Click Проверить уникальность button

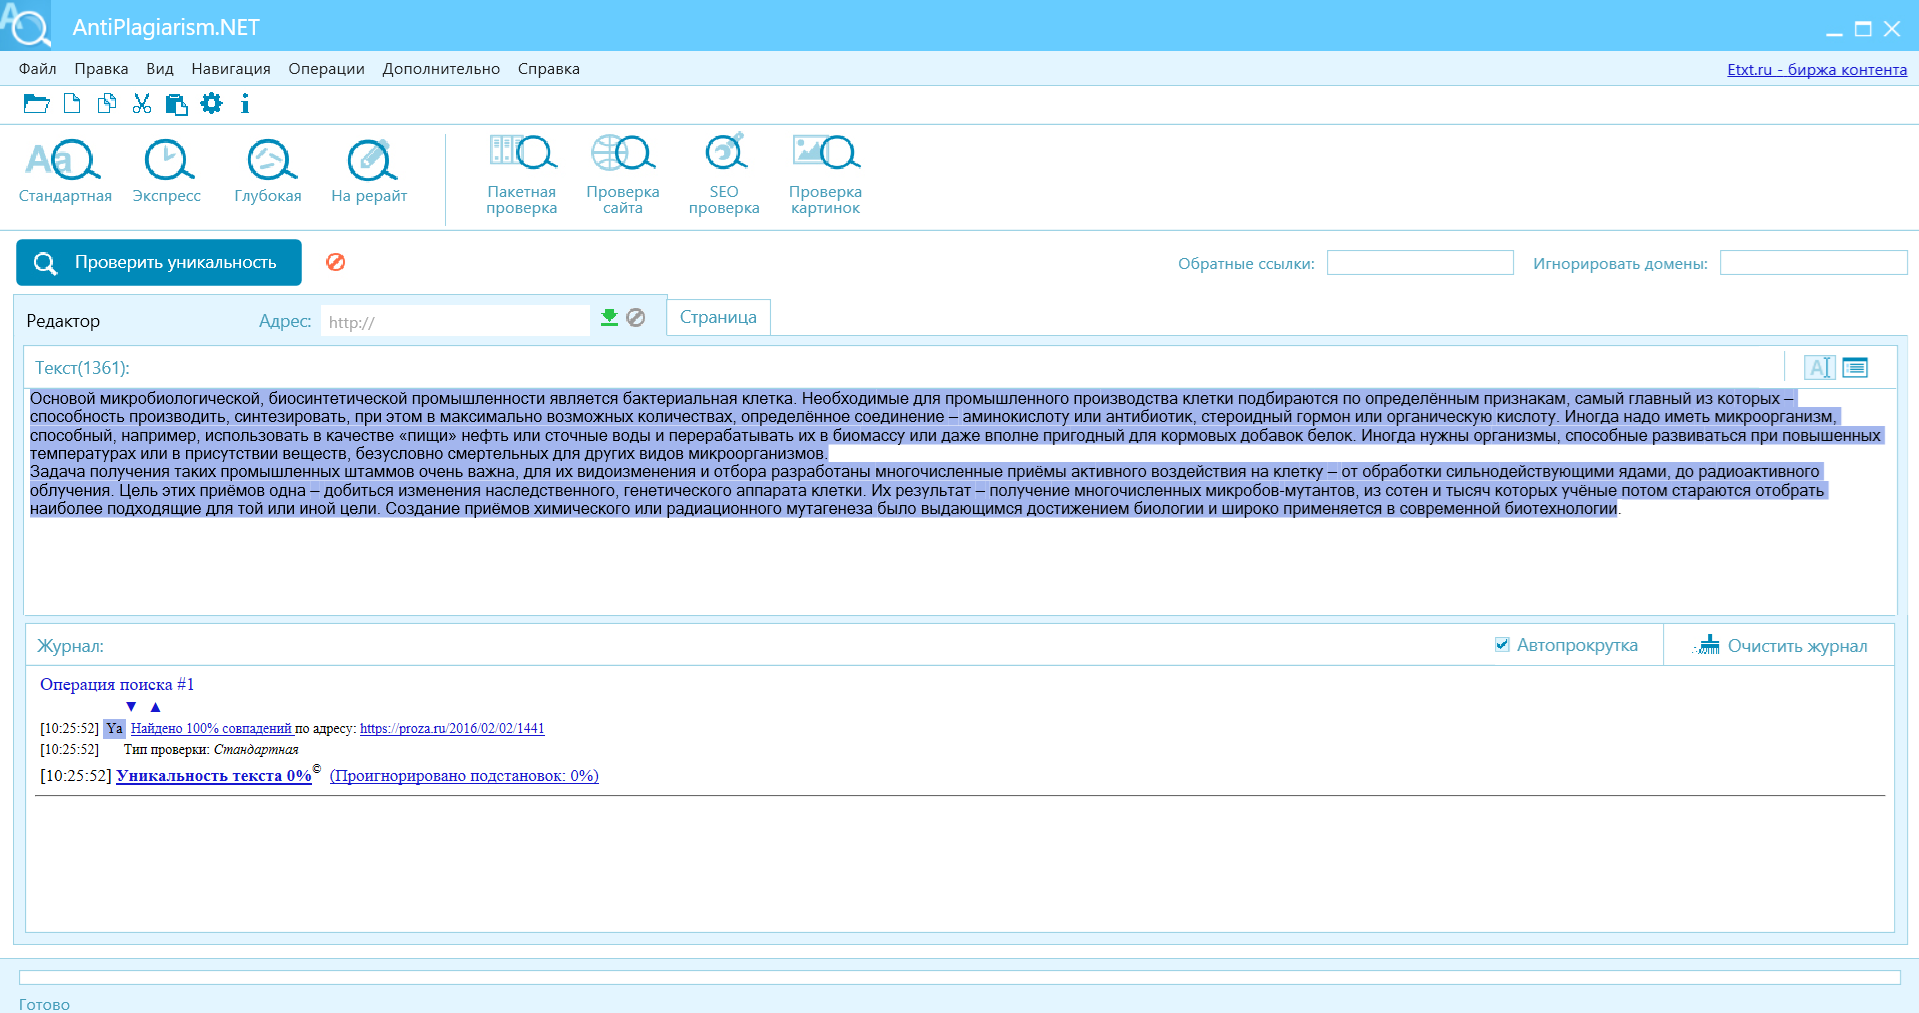point(159,262)
